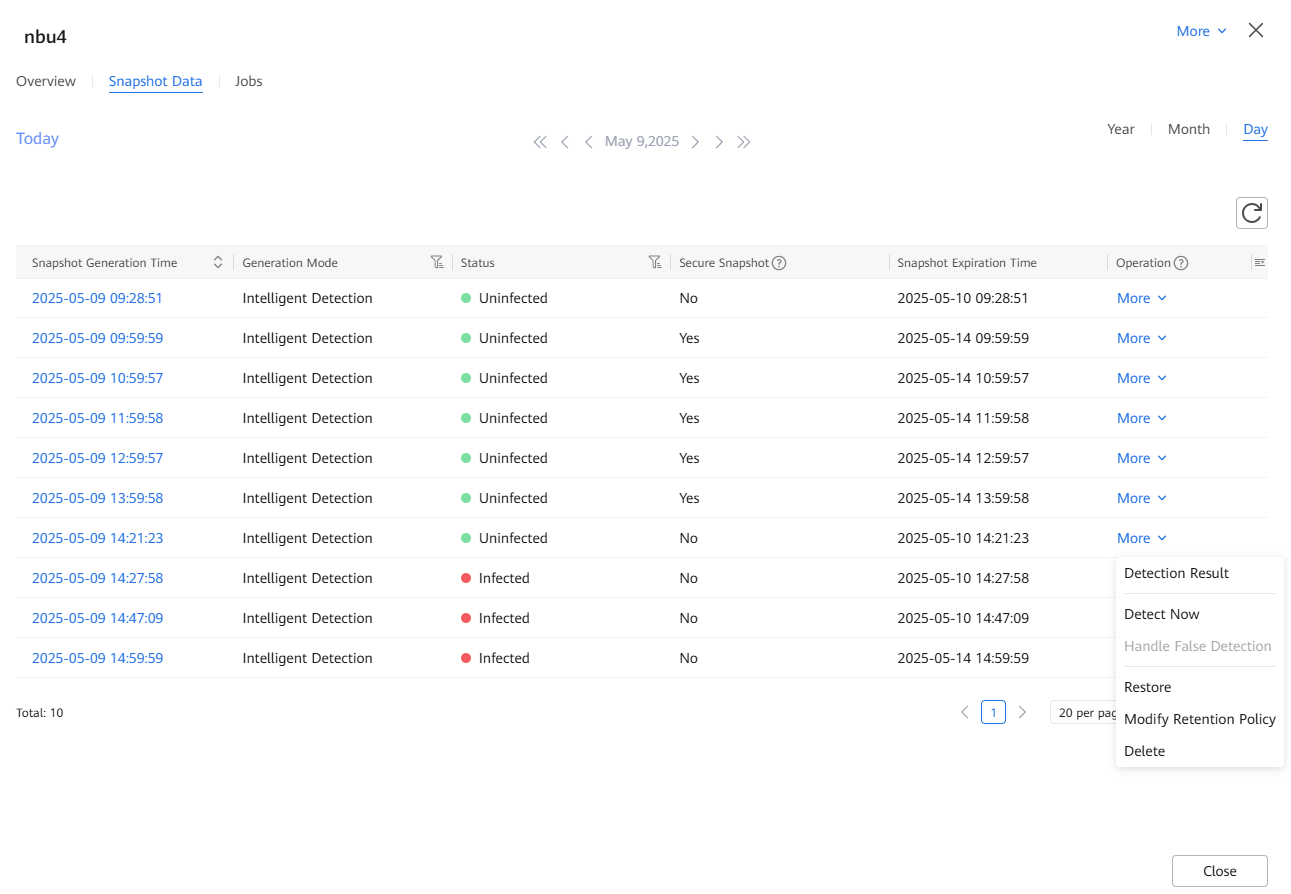Image resolution: width=1291 pixels, height=894 pixels.
Task: Click the Close button
Action: pos(1219,871)
